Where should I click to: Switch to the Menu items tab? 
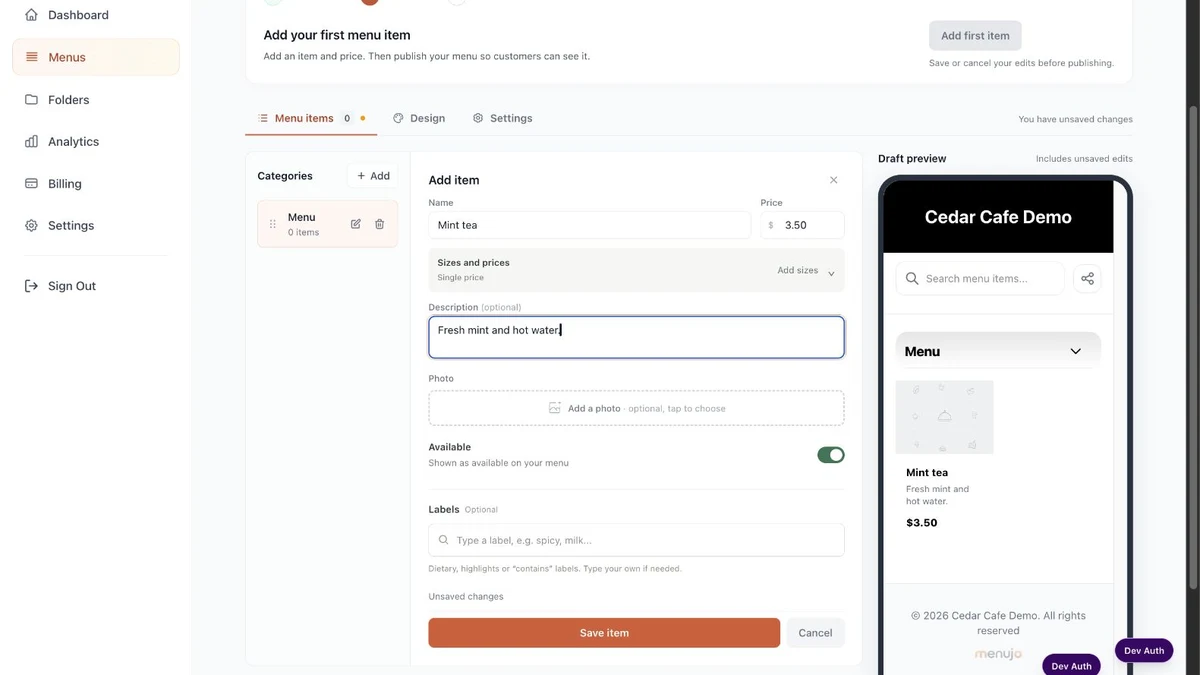click(311, 118)
